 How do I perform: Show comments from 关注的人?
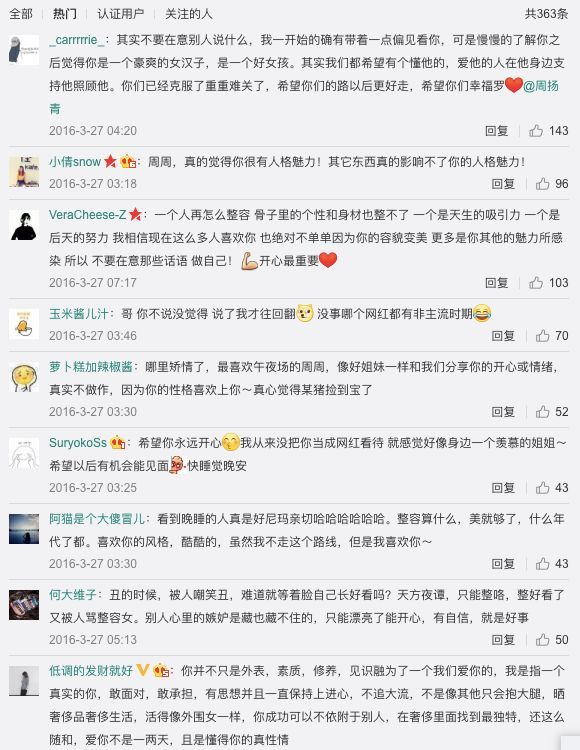point(188,14)
